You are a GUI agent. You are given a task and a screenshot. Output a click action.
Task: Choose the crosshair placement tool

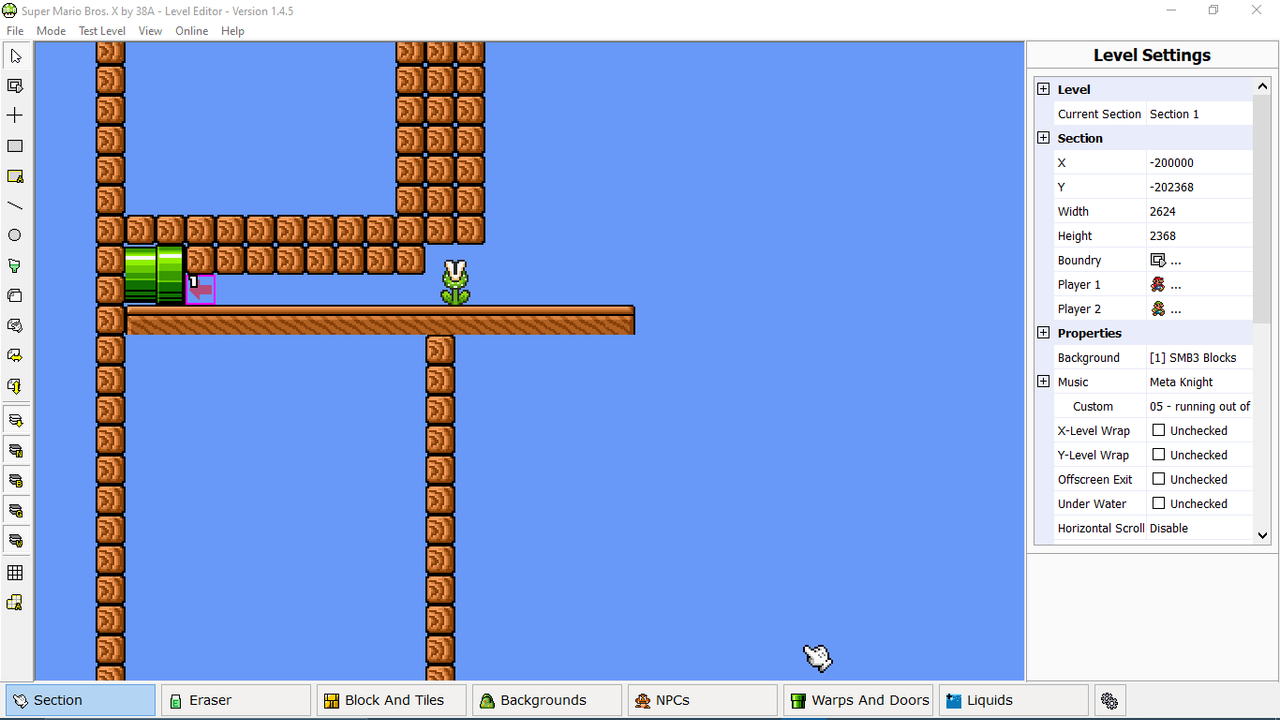coord(15,116)
